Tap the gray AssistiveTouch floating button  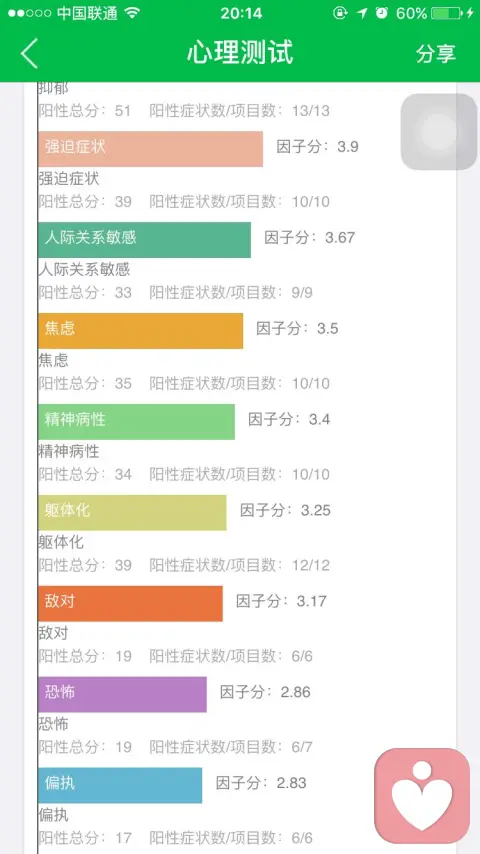coord(439,132)
